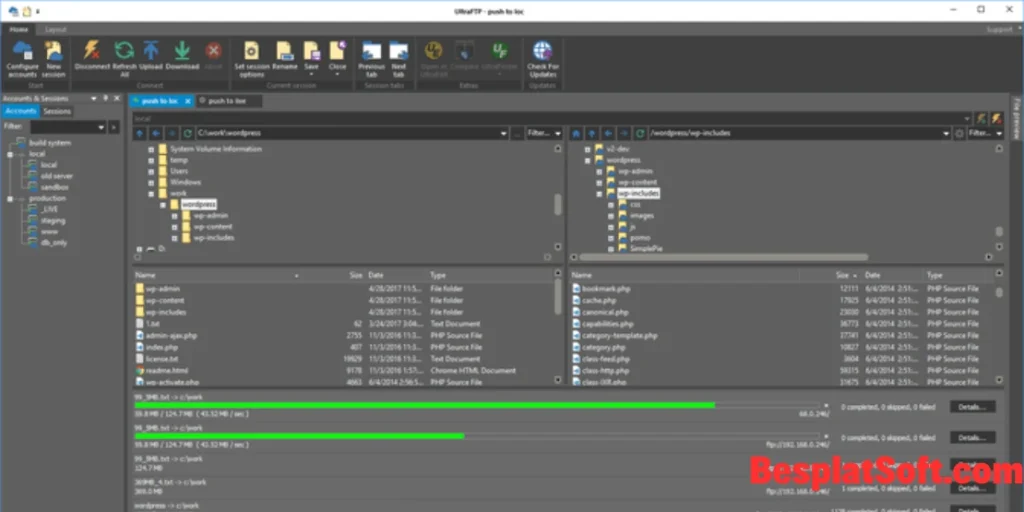Open the Accounts & Sessions panel menu arrow
The width and height of the screenshot is (1024, 512).
[94, 98]
